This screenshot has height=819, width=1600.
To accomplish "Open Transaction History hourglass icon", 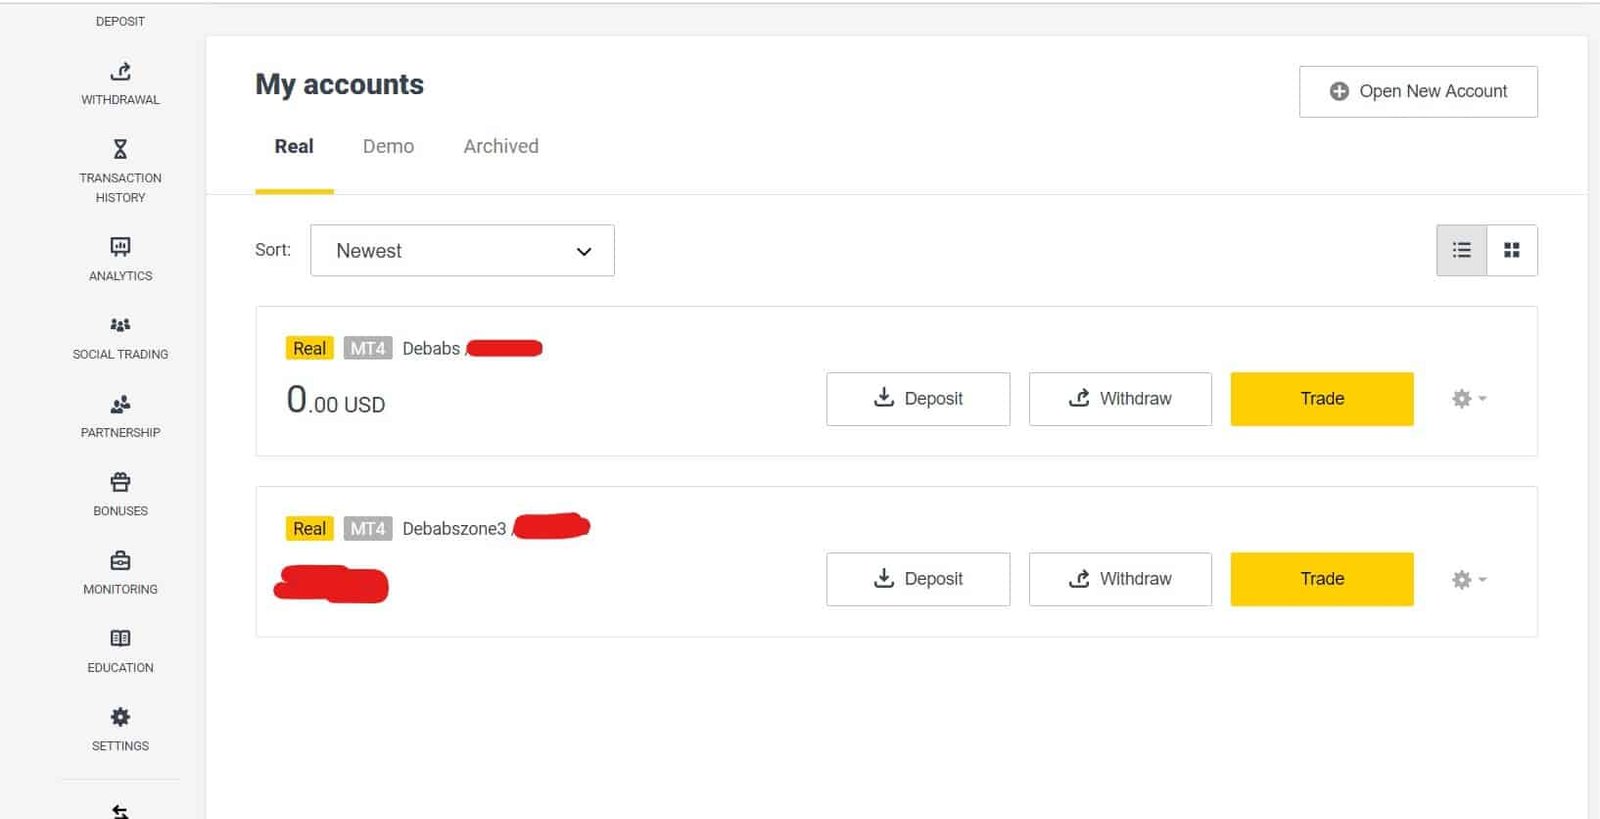I will coord(120,149).
